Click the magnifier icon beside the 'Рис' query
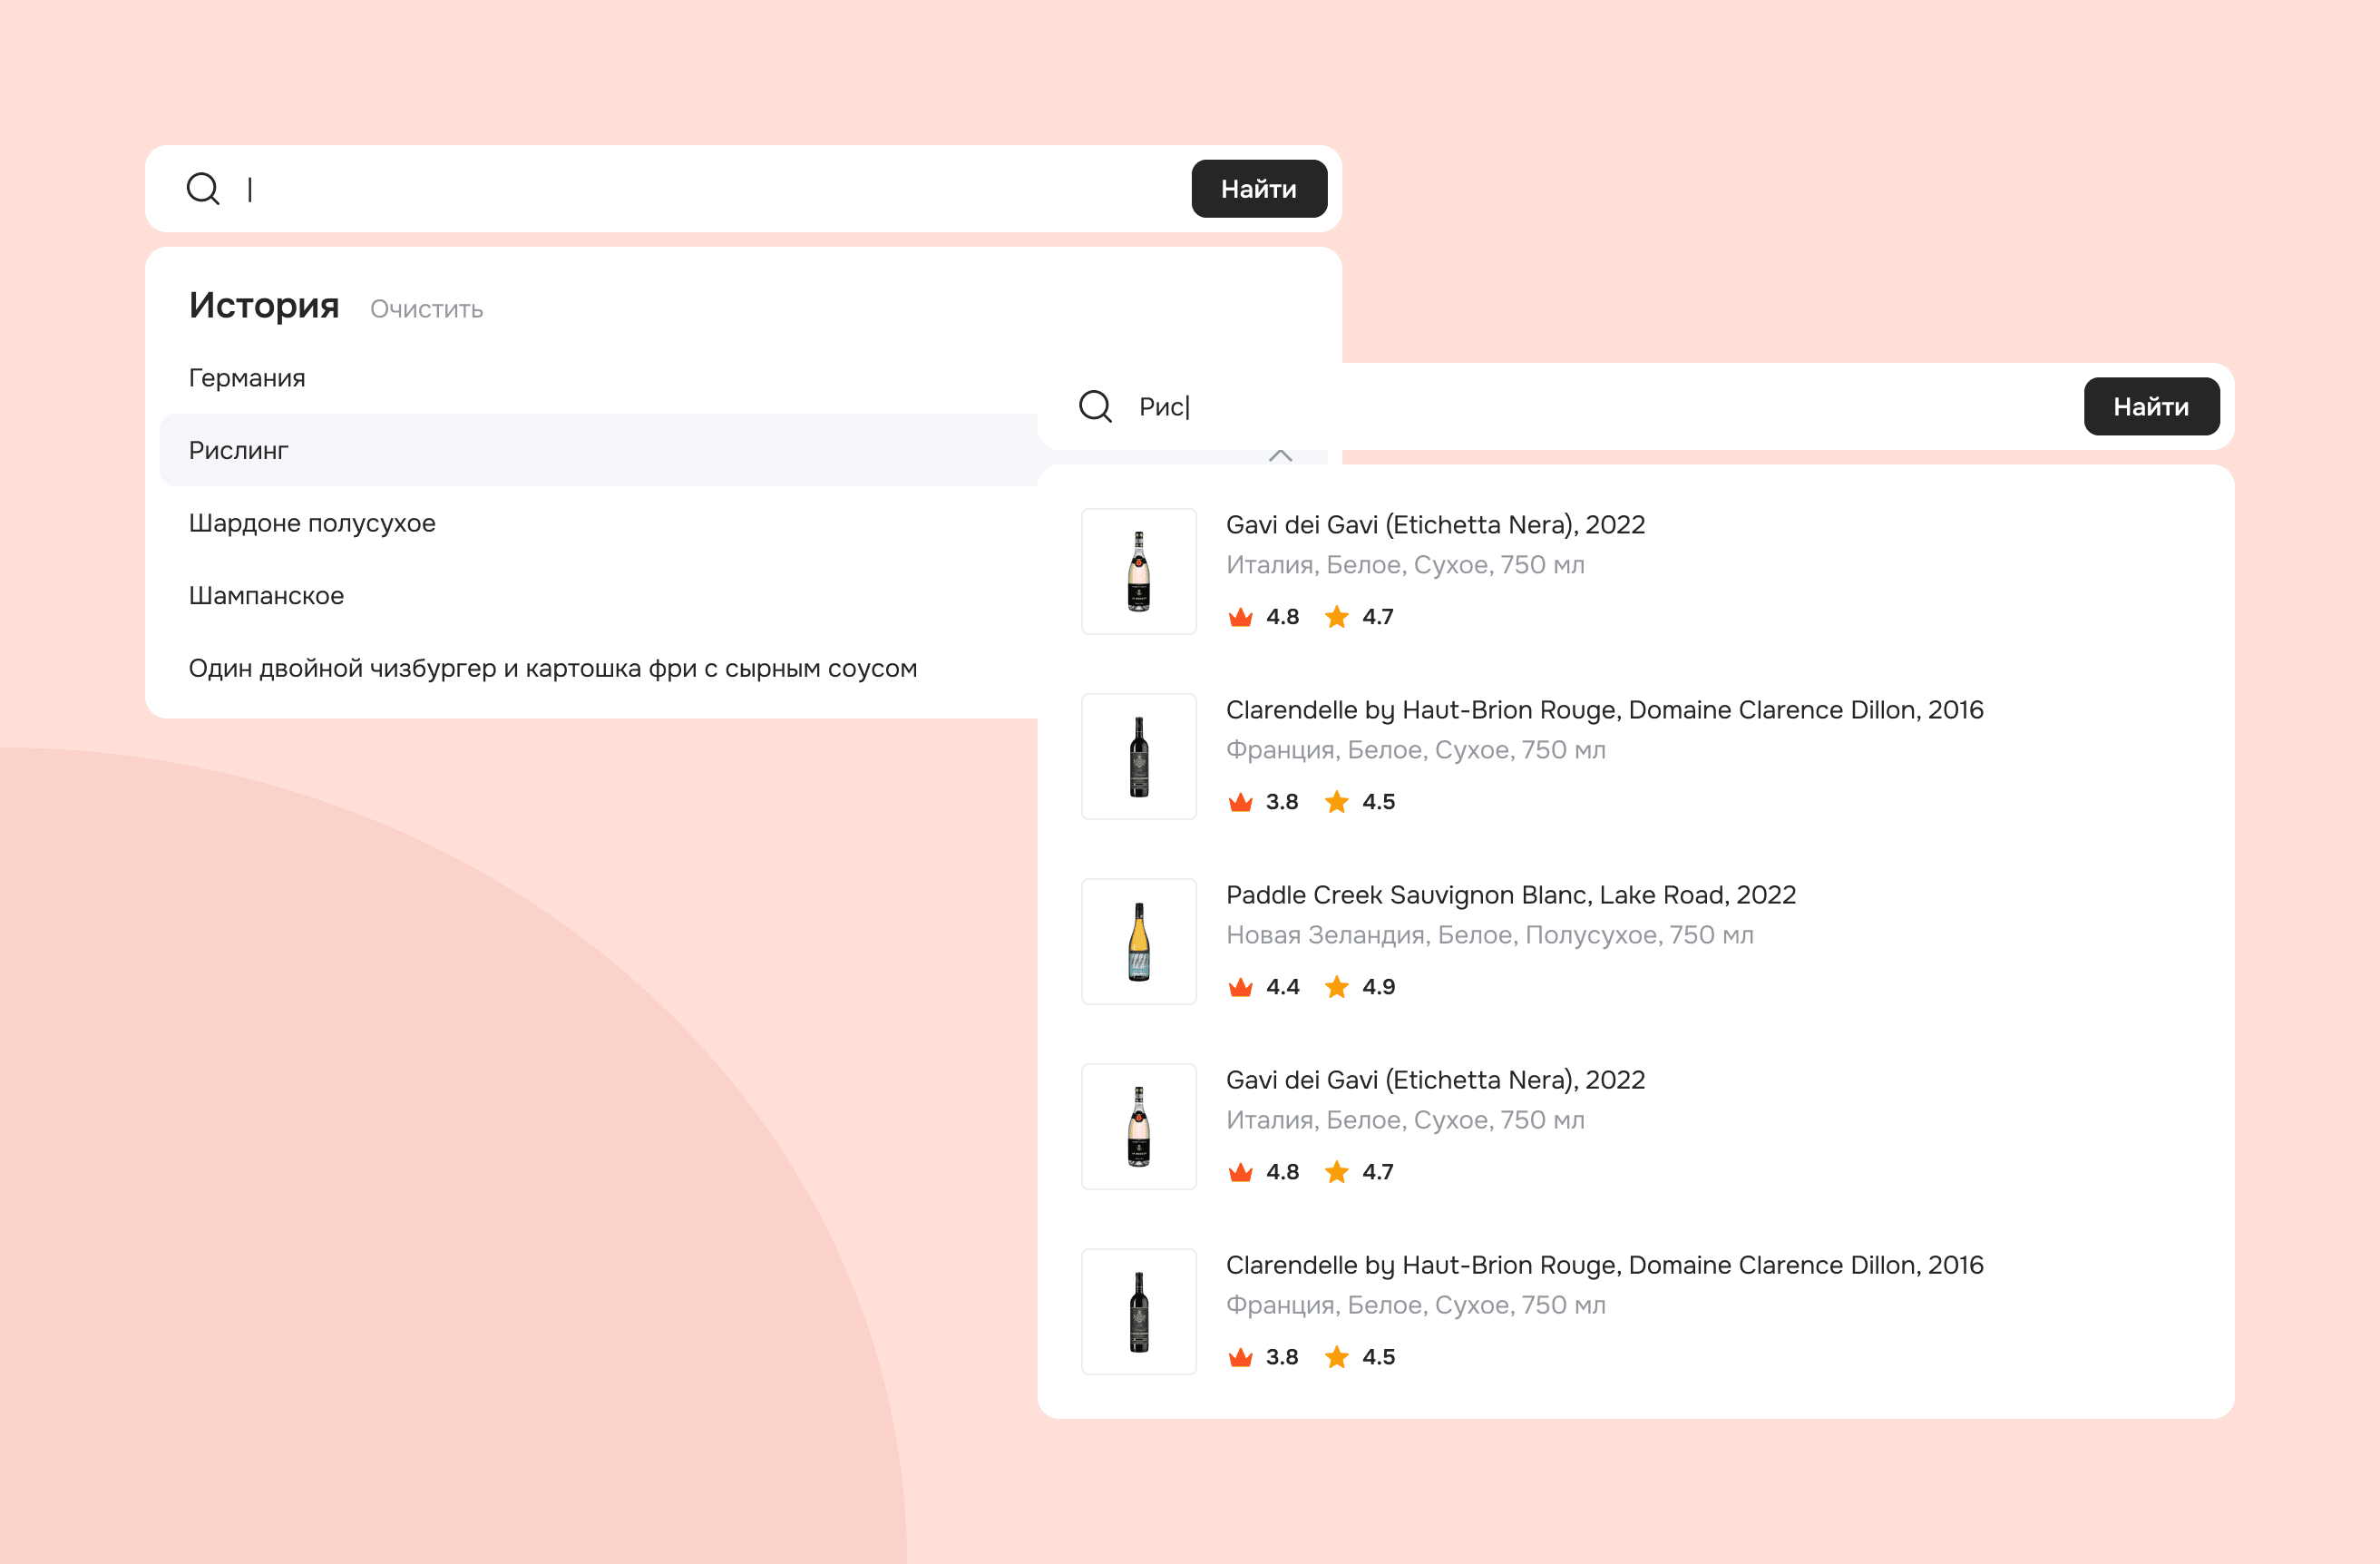The image size is (2380, 1564). click(1095, 406)
